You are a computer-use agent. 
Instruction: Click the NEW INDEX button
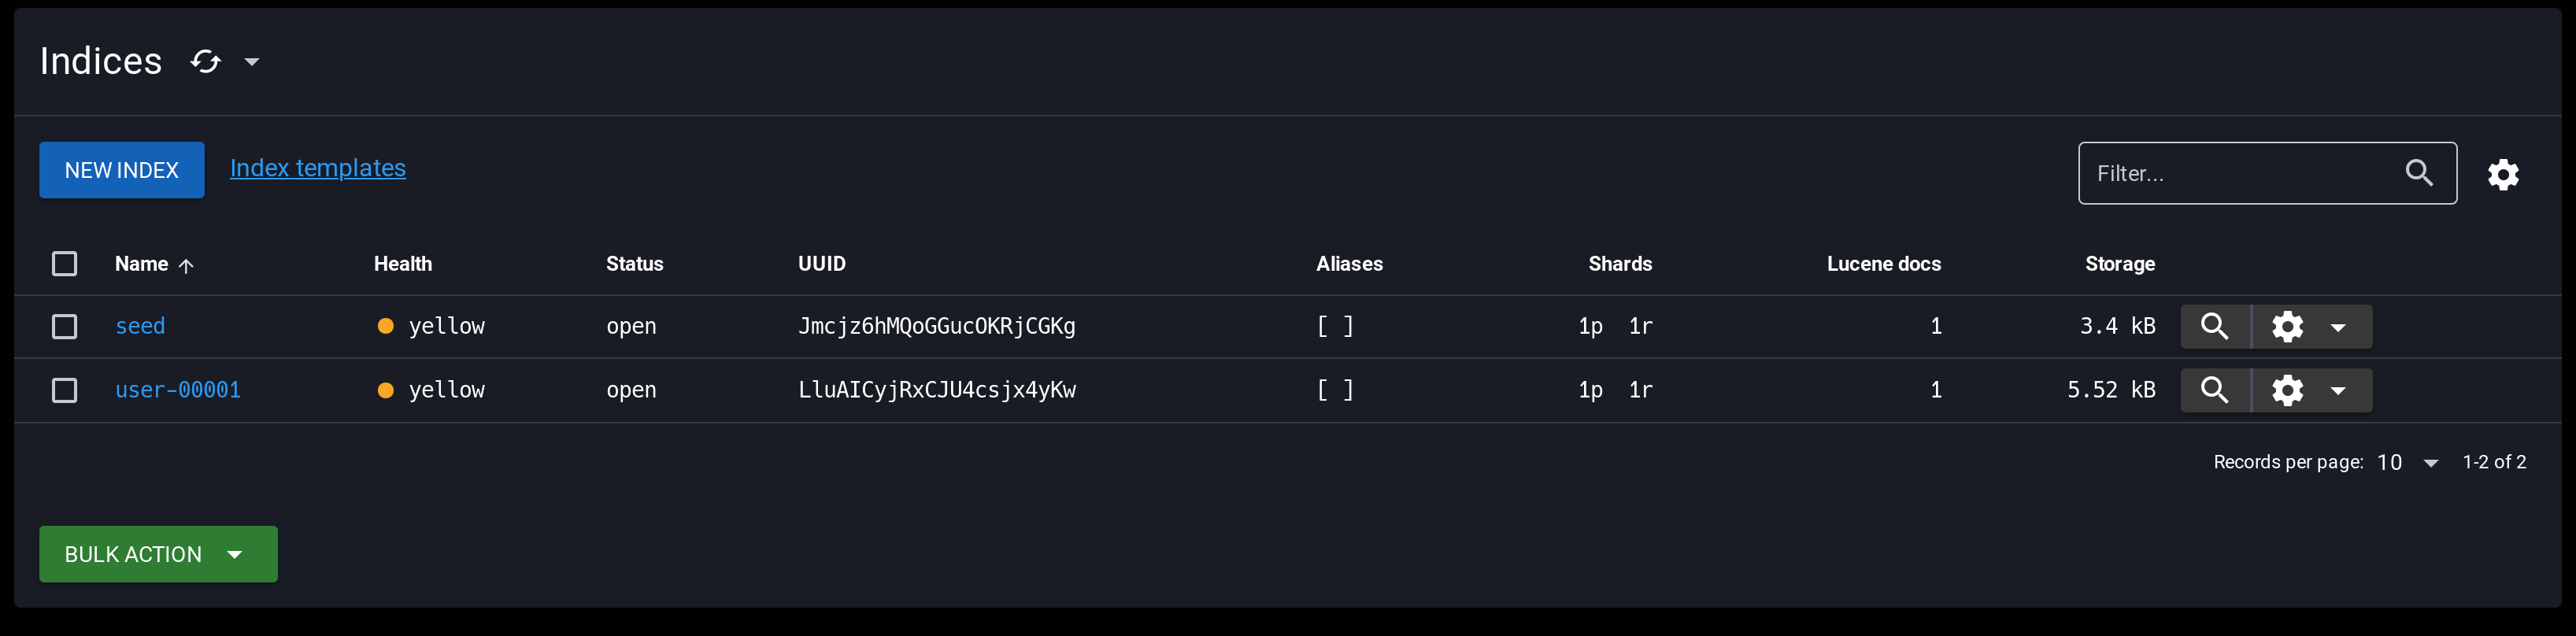pyautogui.click(x=122, y=170)
